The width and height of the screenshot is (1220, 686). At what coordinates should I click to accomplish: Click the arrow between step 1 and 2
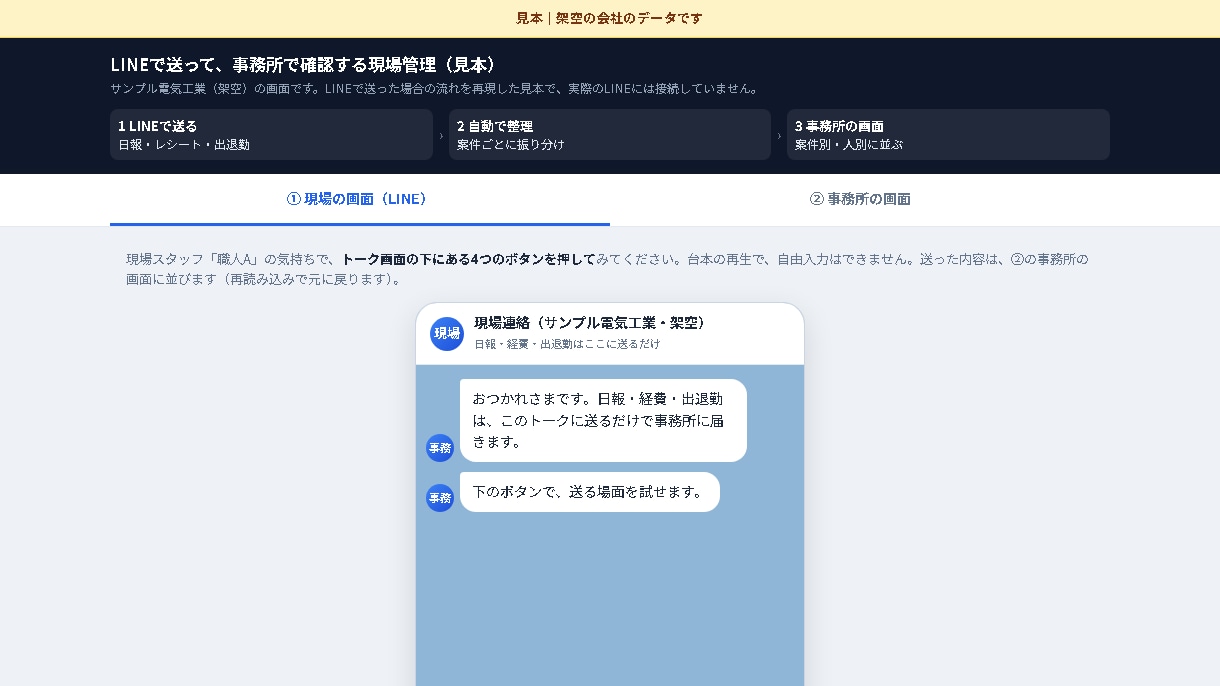point(441,136)
